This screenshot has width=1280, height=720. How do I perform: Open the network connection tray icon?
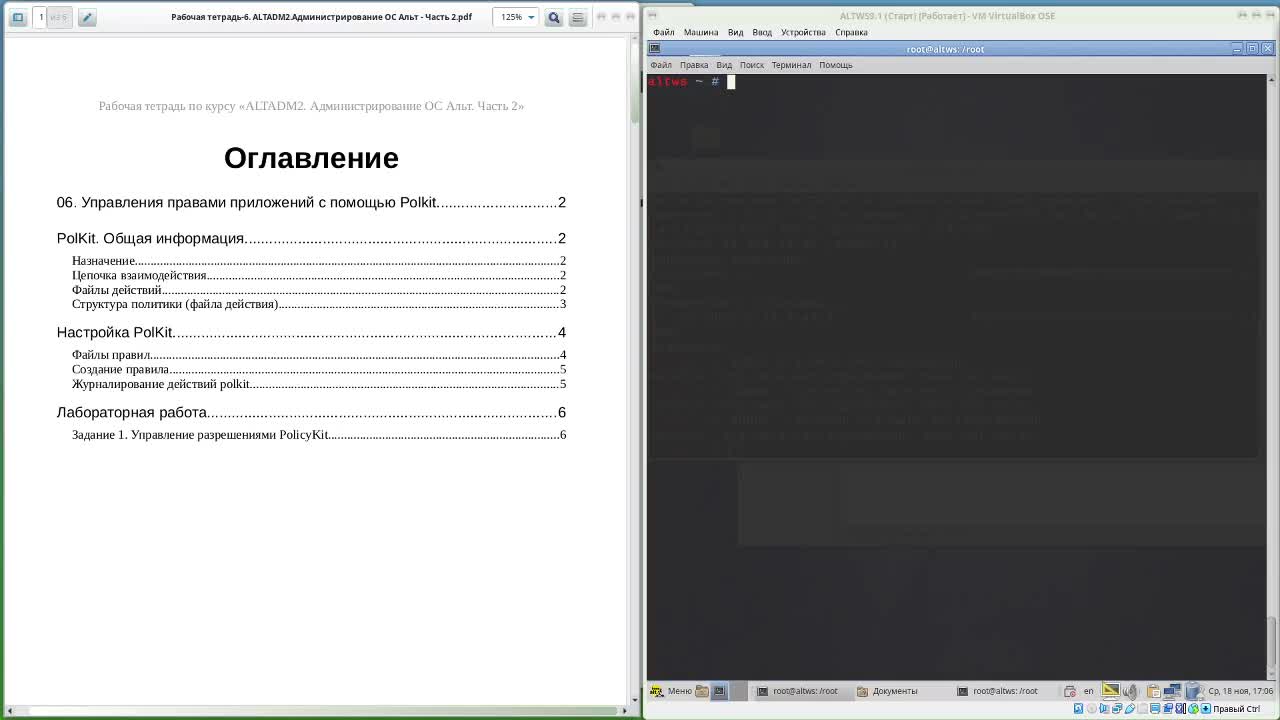point(1172,691)
